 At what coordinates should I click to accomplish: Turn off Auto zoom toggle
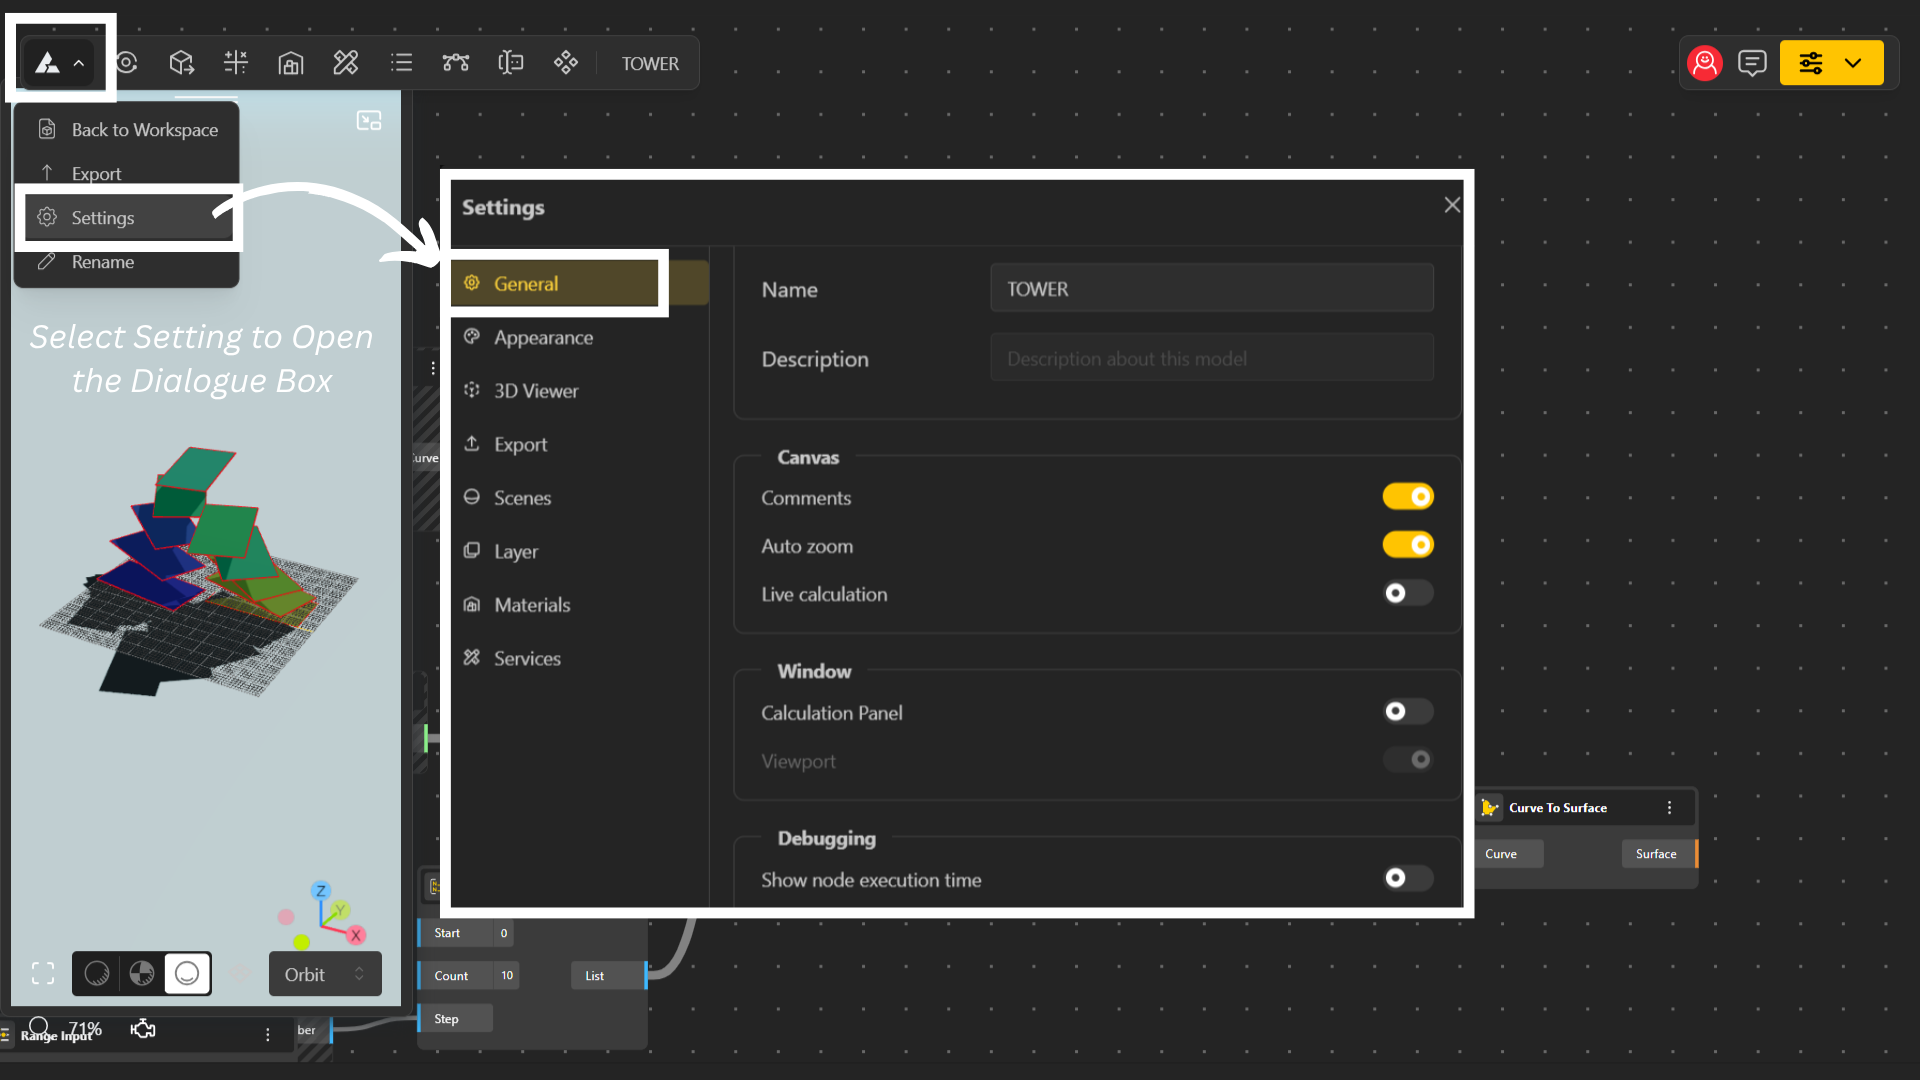pyautogui.click(x=1408, y=545)
